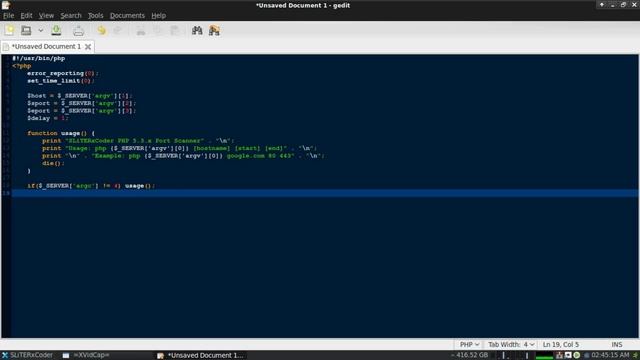The height and width of the screenshot is (360, 640).
Task: Click the <?php opening tag line
Action: click(22, 66)
